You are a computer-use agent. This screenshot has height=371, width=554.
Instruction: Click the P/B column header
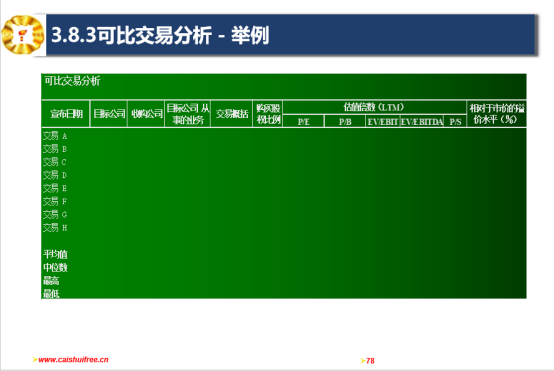pos(345,122)
